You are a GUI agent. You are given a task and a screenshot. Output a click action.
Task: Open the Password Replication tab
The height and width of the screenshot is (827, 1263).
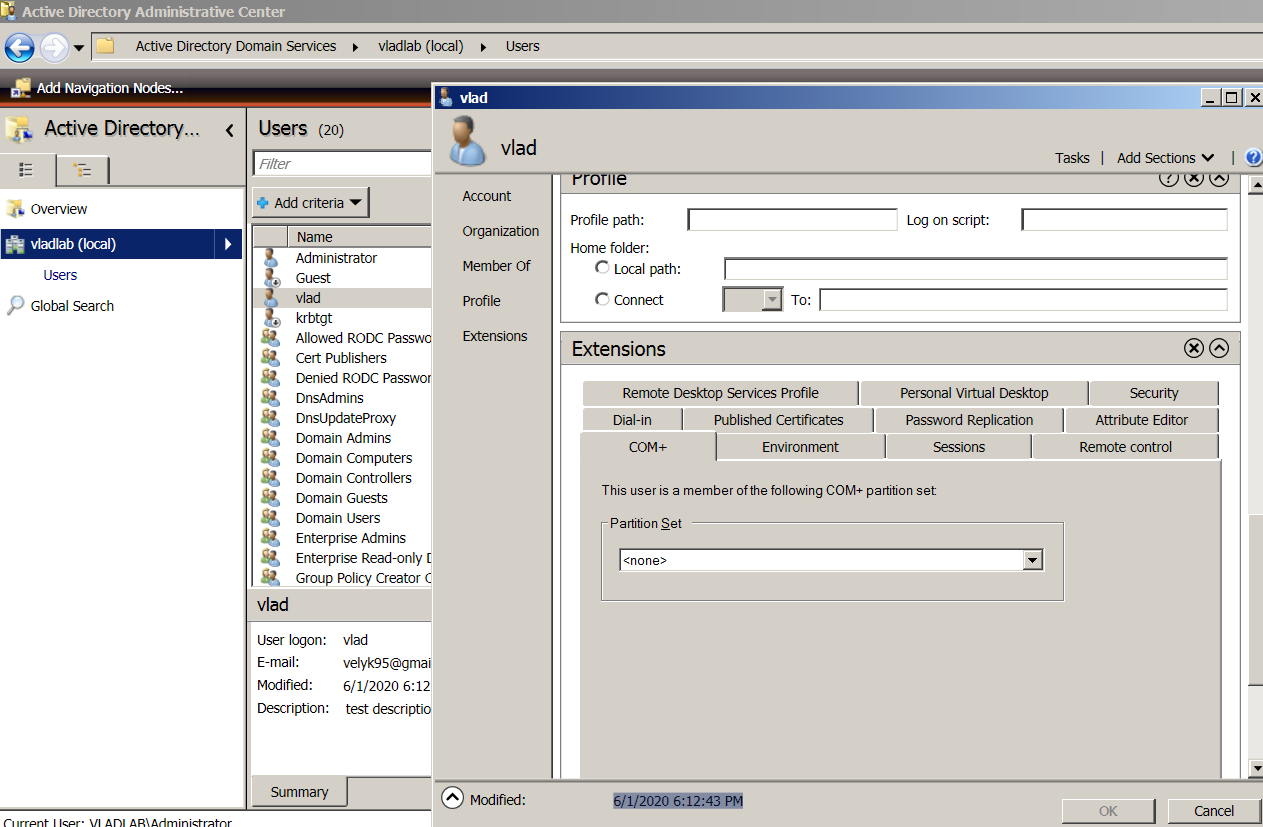pyautogui.click(x=969, y=420)
